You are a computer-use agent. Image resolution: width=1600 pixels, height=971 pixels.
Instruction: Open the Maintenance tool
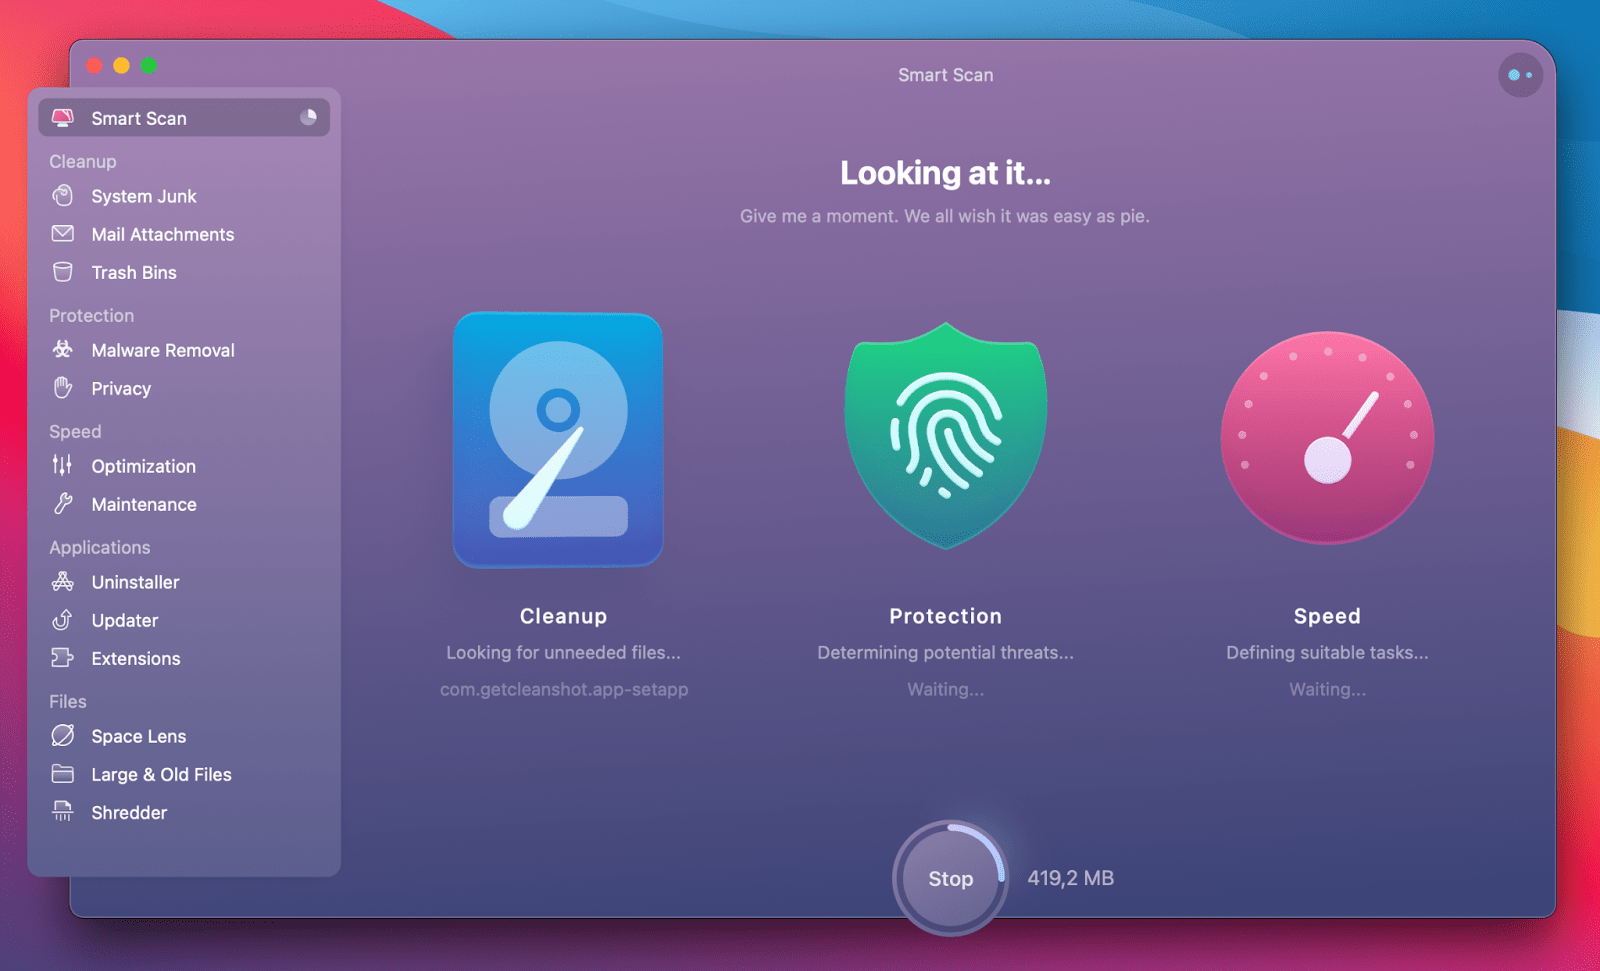tap(143, 504)
